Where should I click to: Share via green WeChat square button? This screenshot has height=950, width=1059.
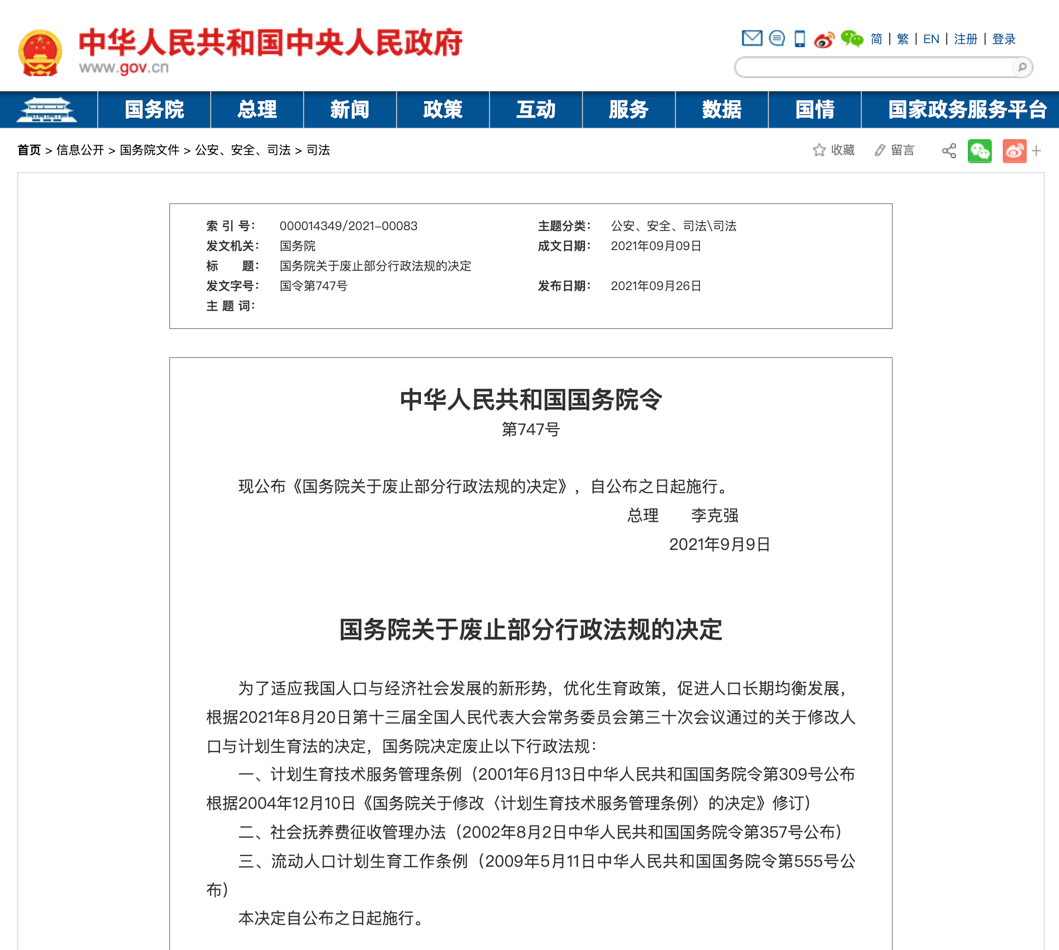[x=980, y=151]
